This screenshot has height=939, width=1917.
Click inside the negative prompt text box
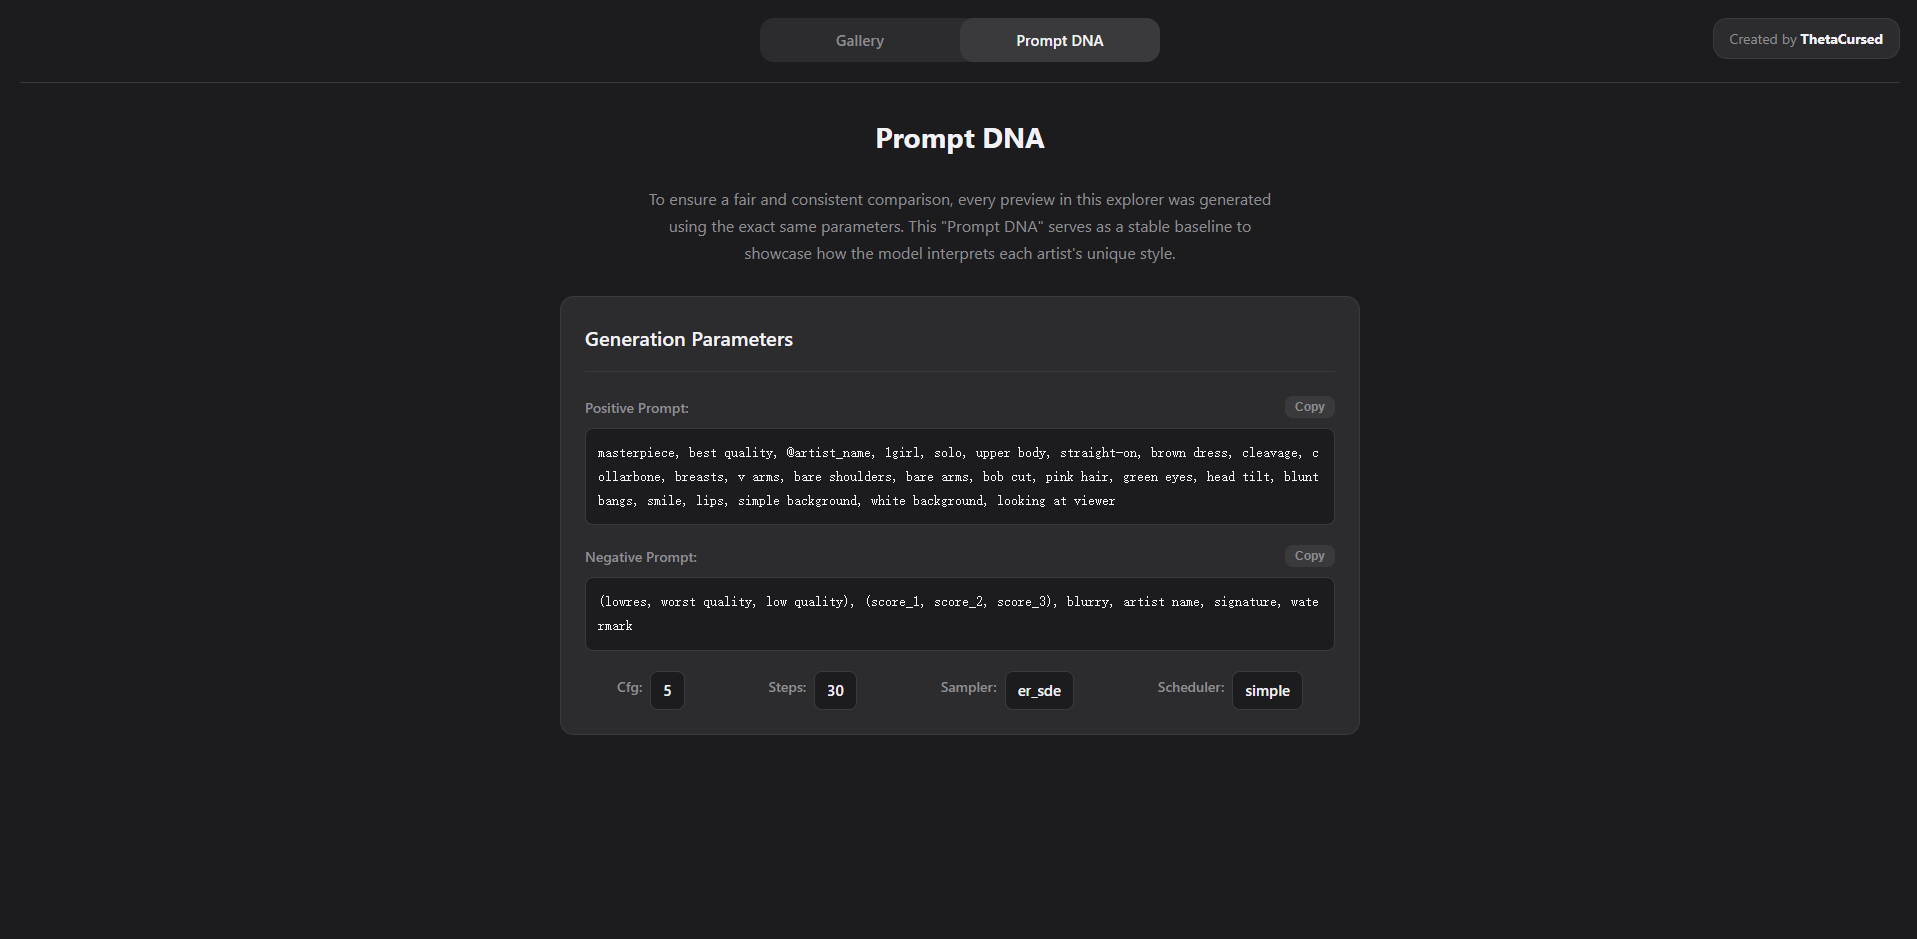960,614
